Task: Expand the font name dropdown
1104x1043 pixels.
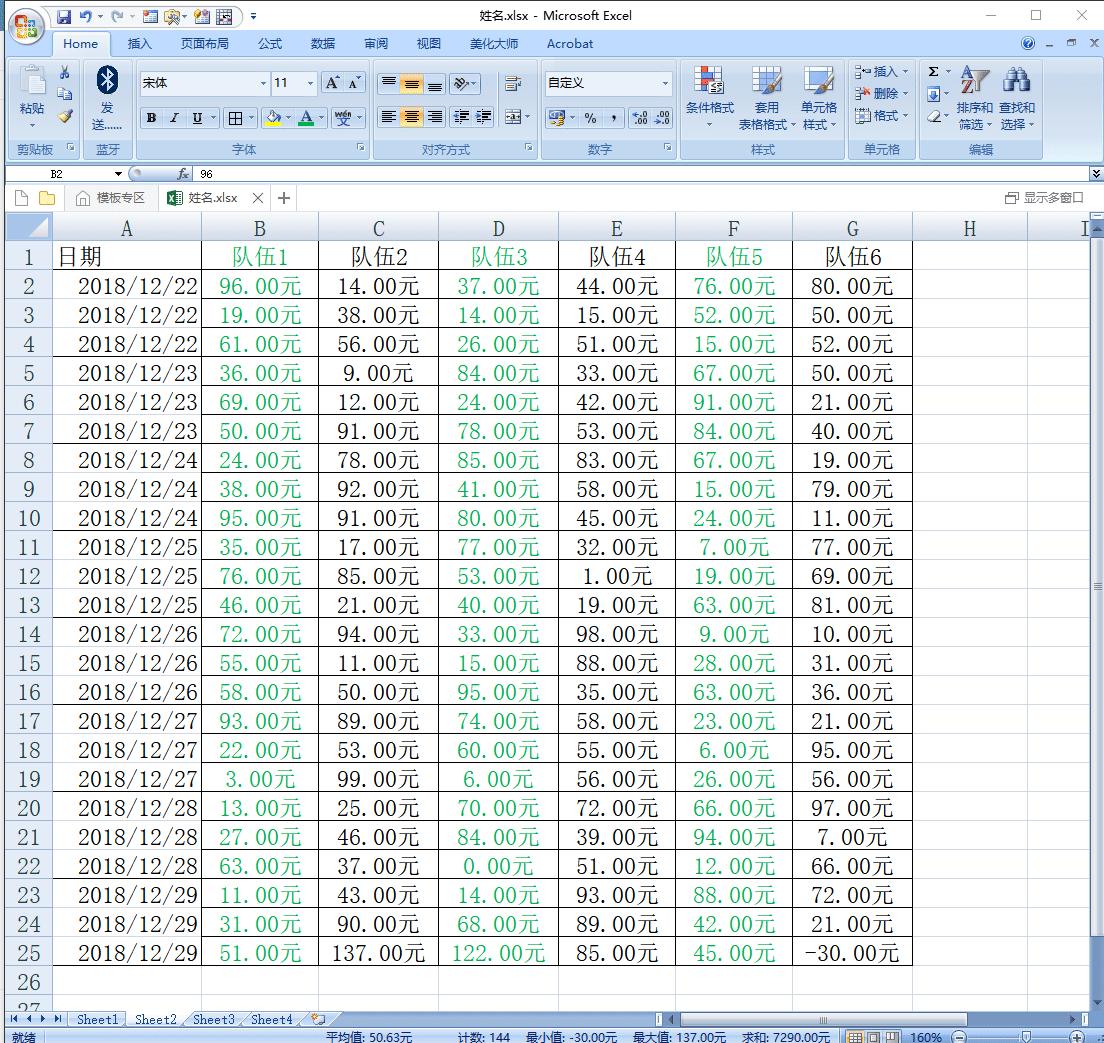Action: 263,83
